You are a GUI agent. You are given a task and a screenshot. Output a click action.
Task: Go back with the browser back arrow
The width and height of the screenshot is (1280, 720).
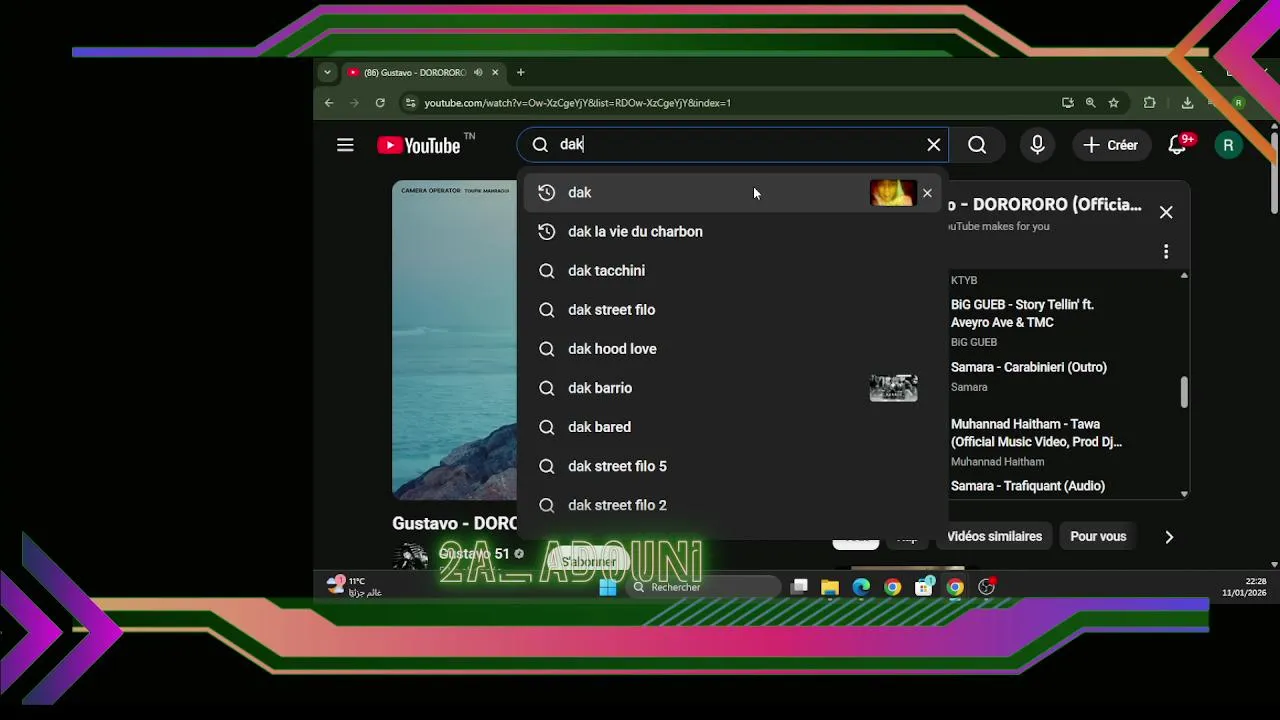[x=329, y=102]
